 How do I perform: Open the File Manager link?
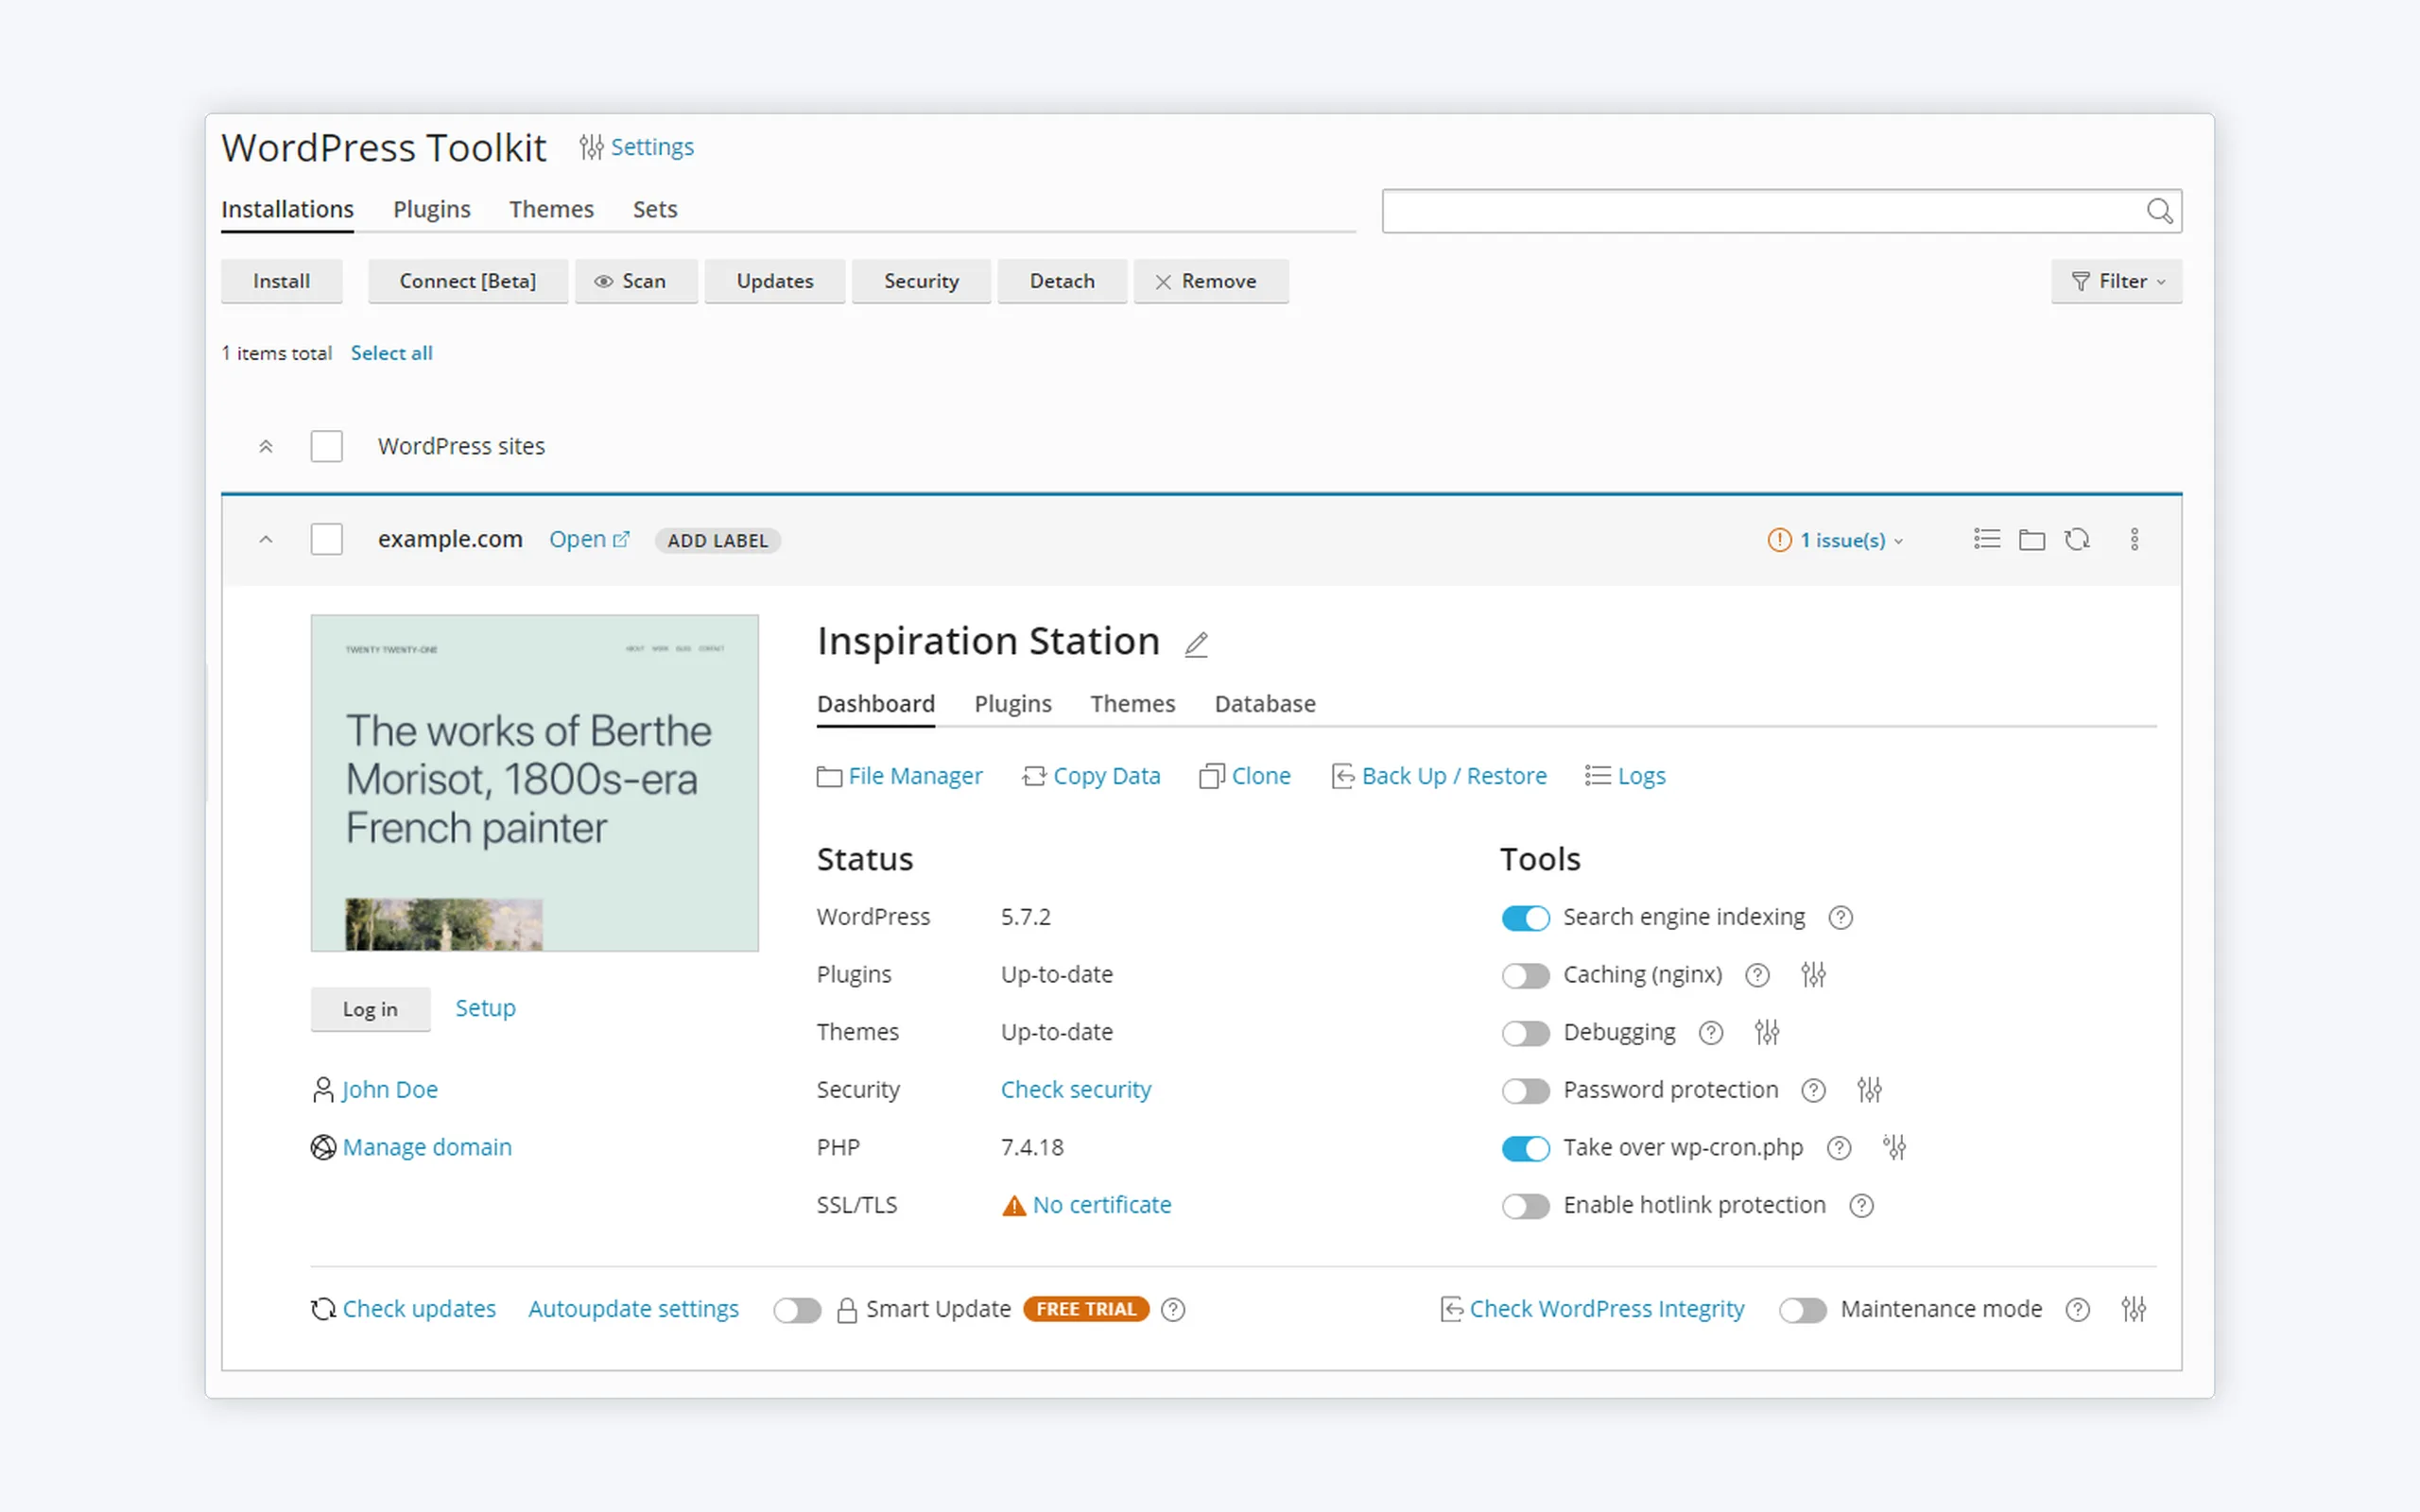(x=900, y=777)
